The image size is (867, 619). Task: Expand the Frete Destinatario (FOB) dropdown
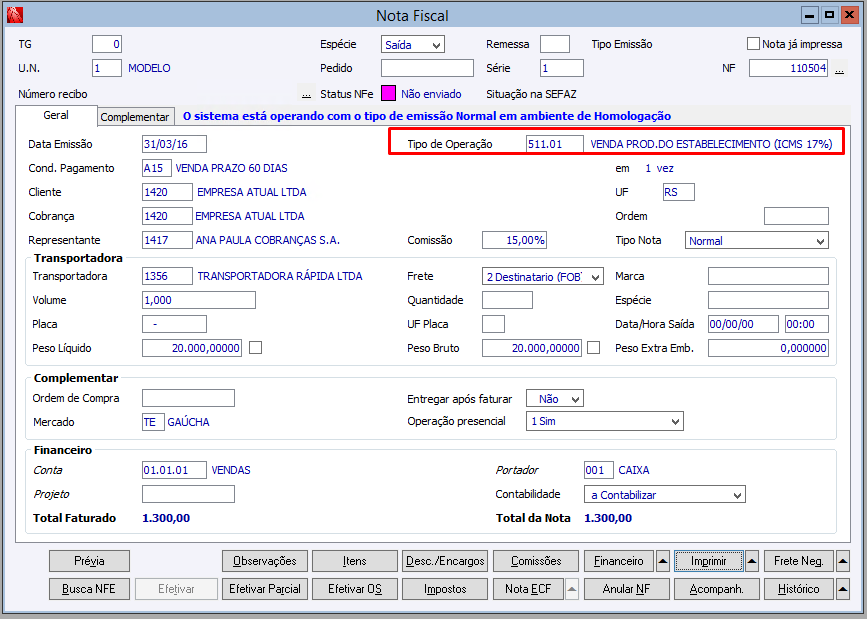click(543, 277)
